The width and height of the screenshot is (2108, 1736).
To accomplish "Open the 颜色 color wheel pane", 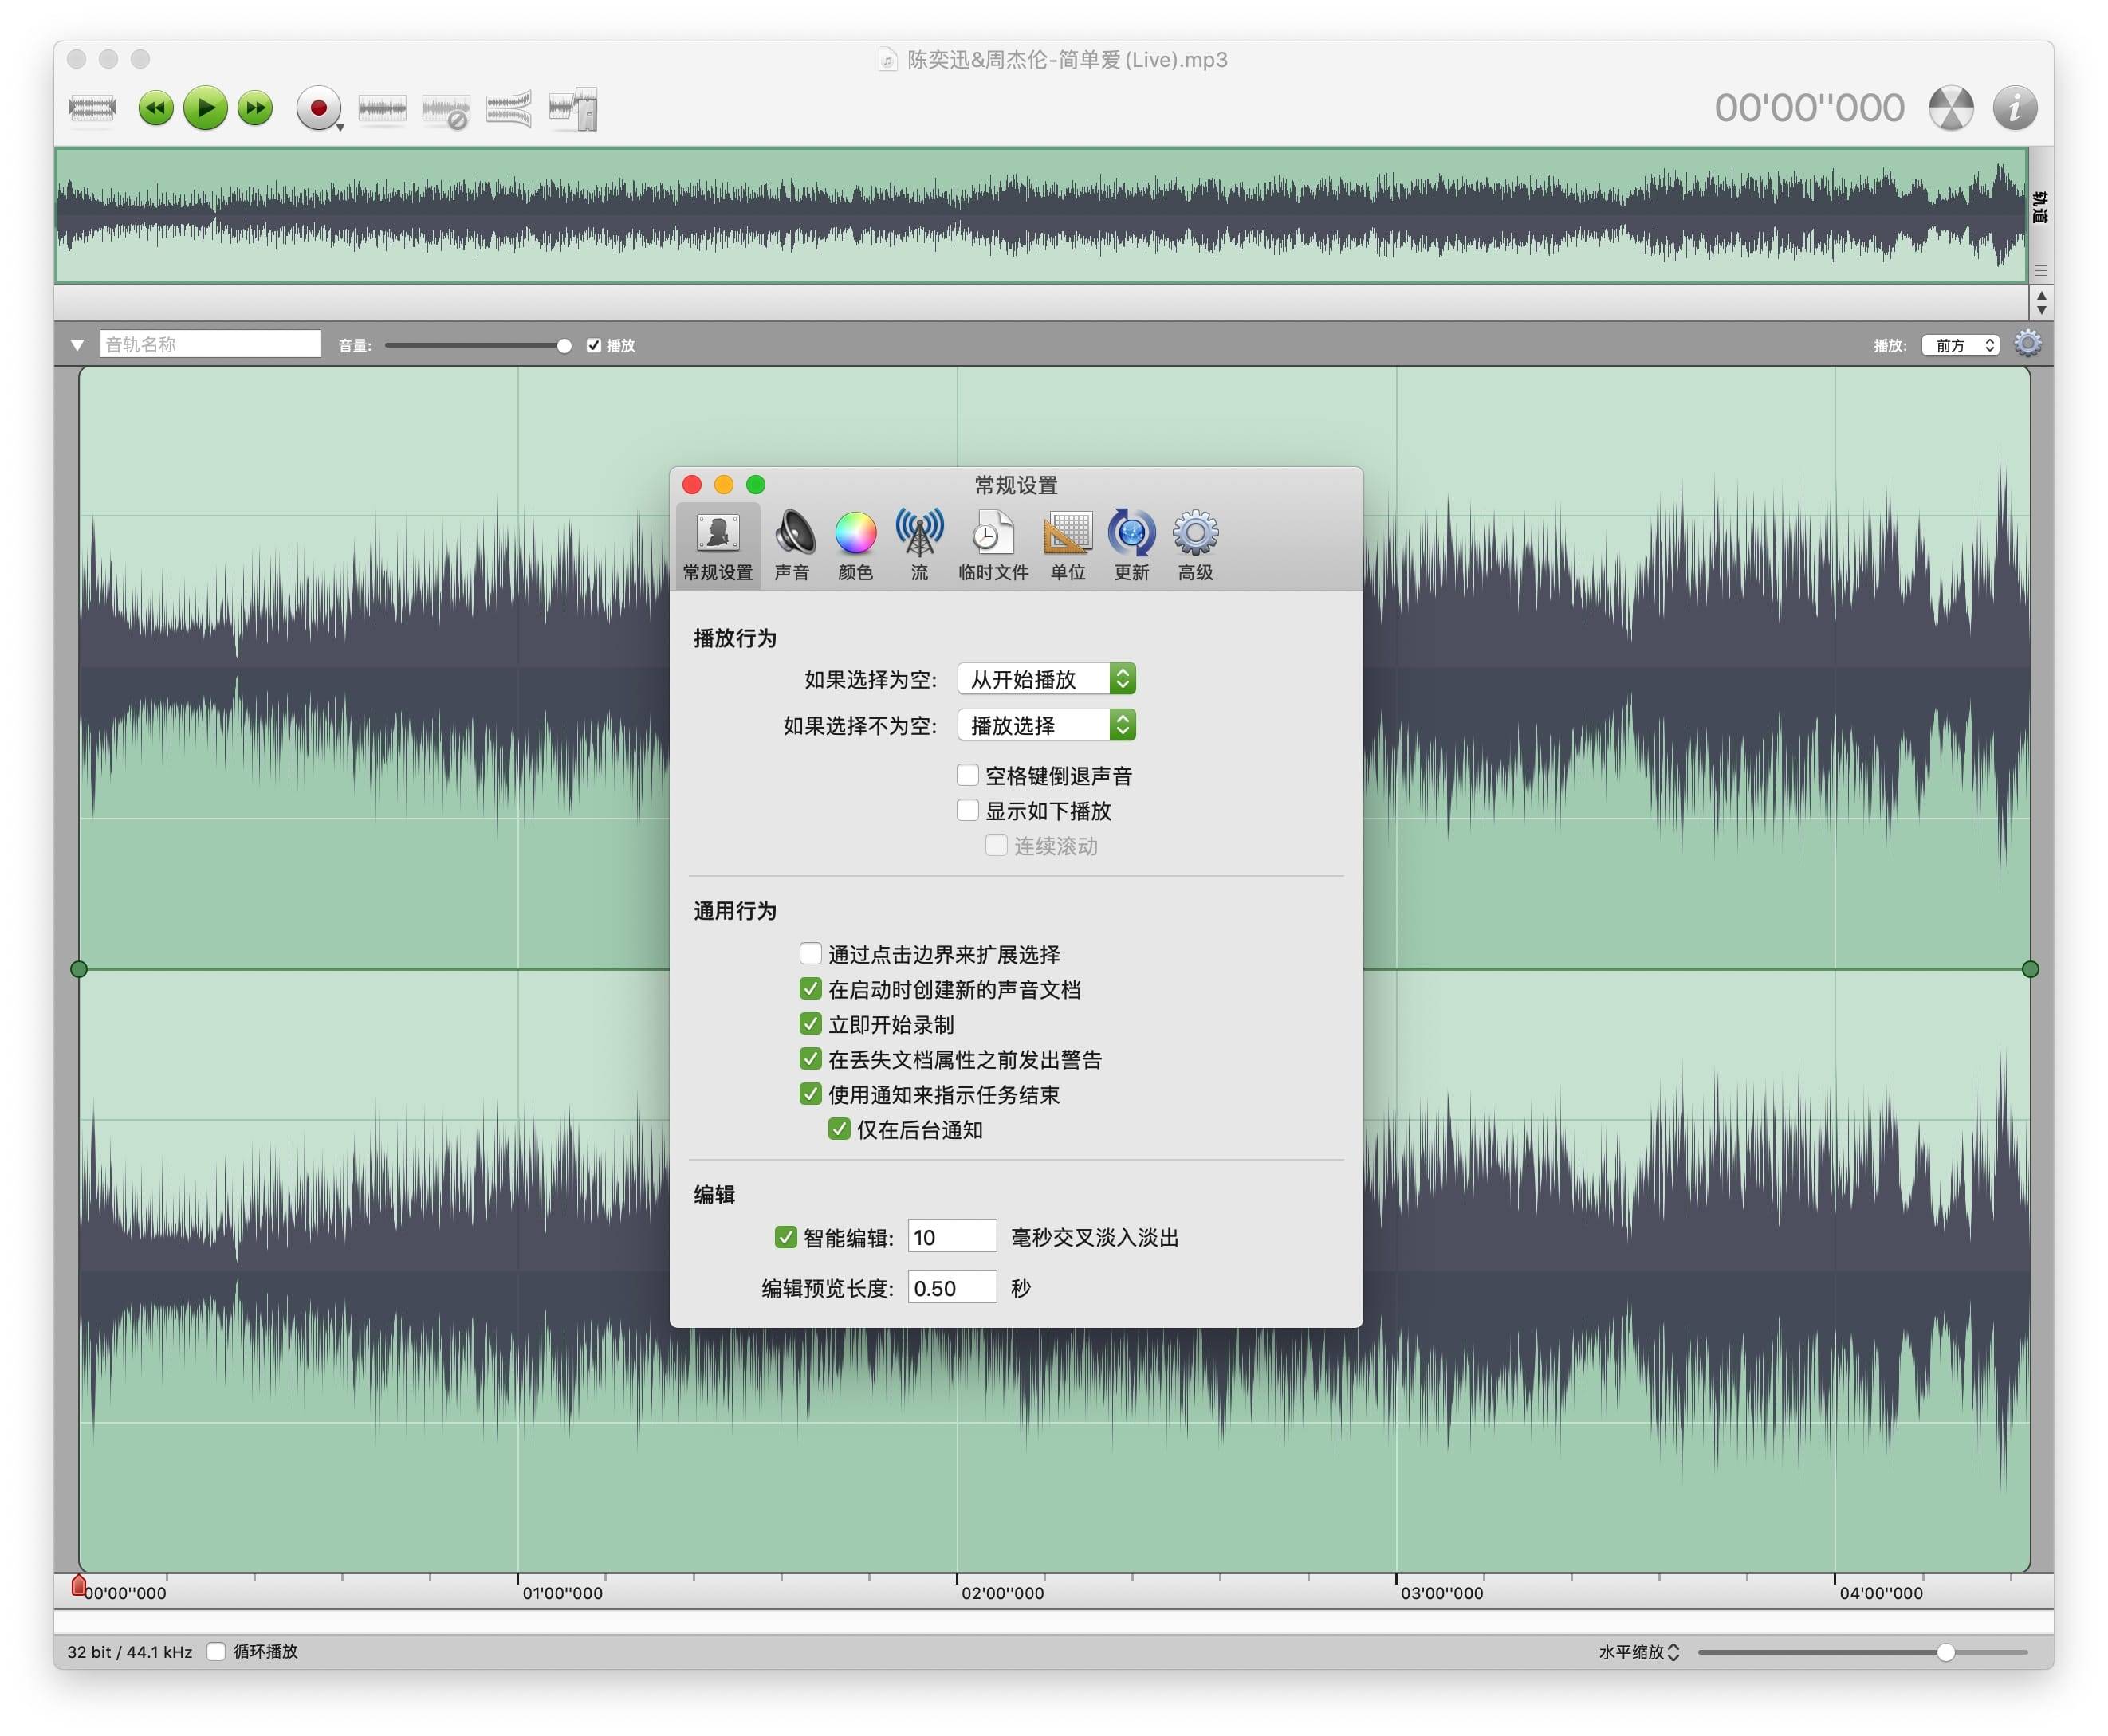I will tap(855, 545).
